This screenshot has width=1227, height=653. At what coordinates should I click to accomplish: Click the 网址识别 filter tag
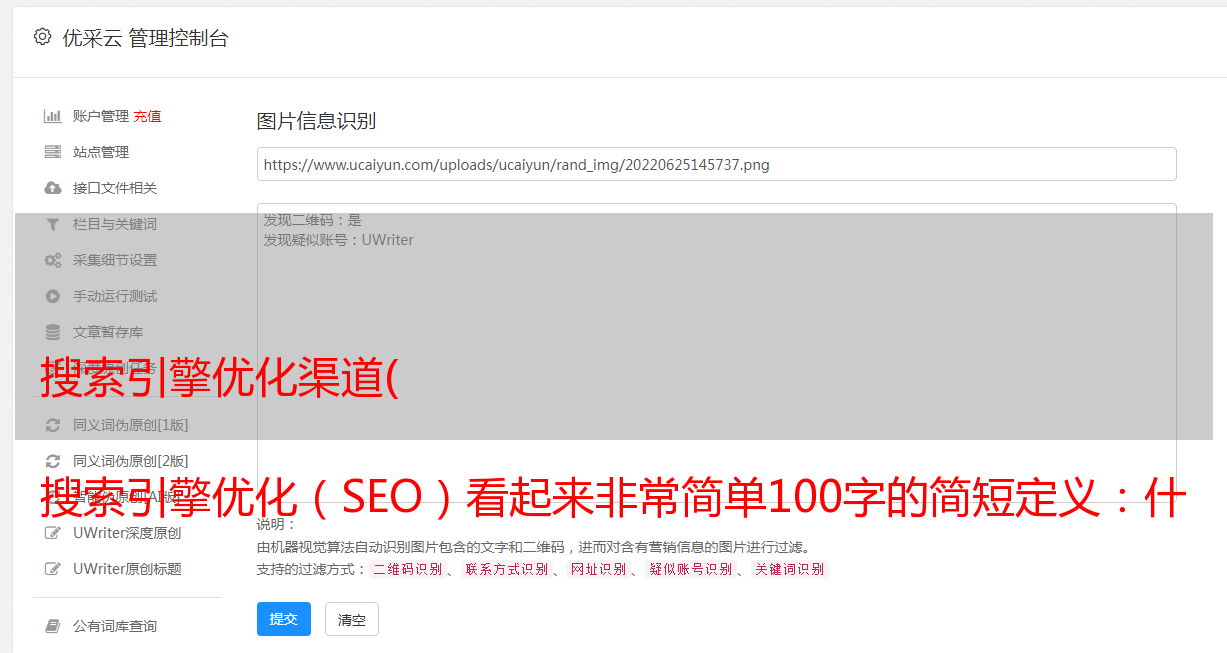click(x=599, y=569)
